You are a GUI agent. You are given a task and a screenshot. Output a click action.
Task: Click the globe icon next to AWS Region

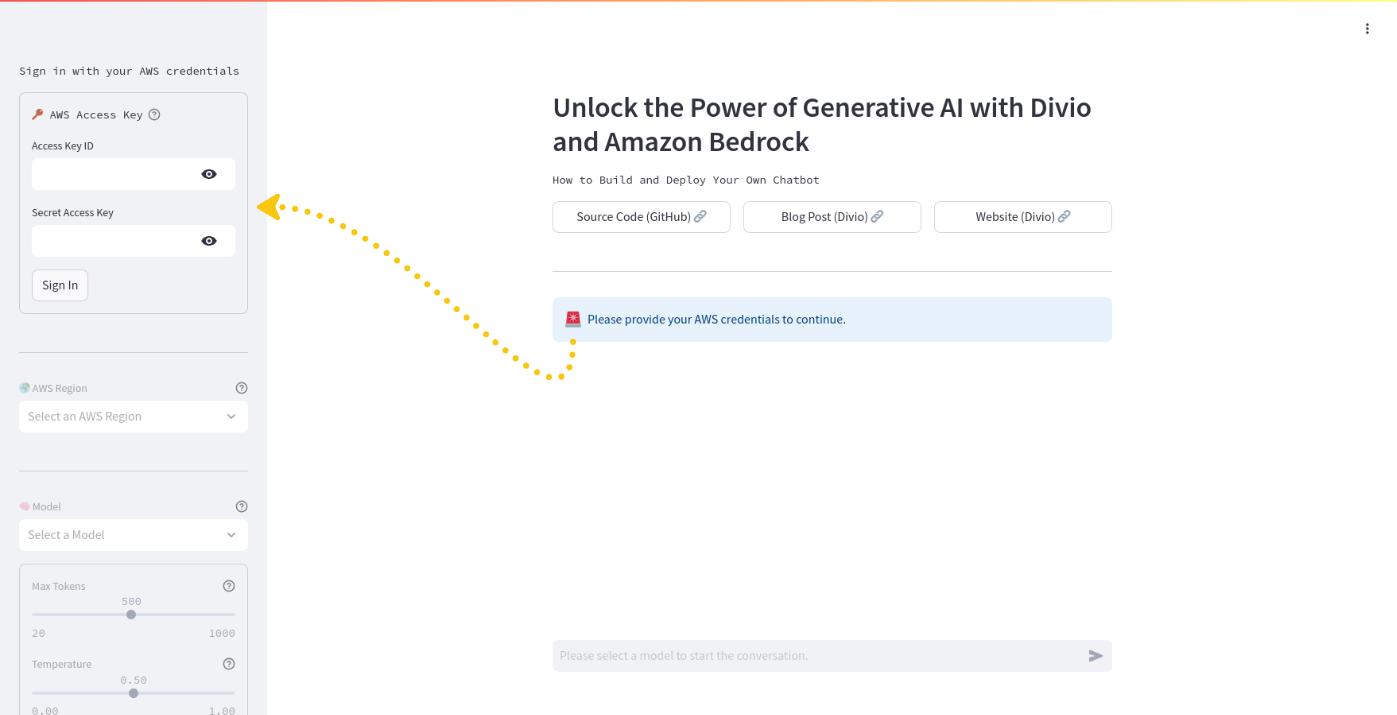[25, 388]
